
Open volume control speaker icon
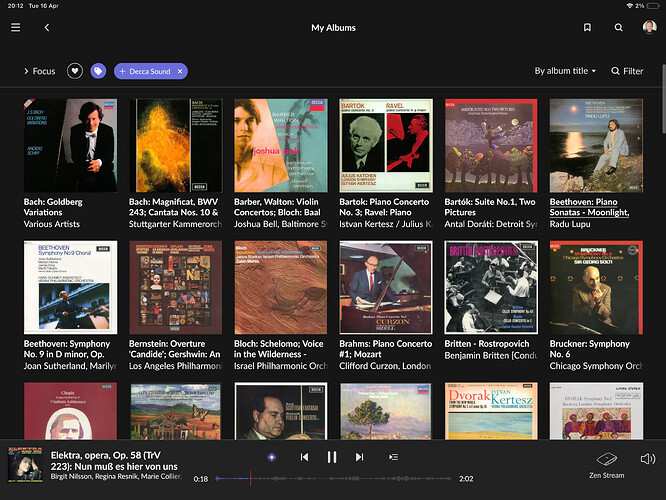tap(647, 459)
